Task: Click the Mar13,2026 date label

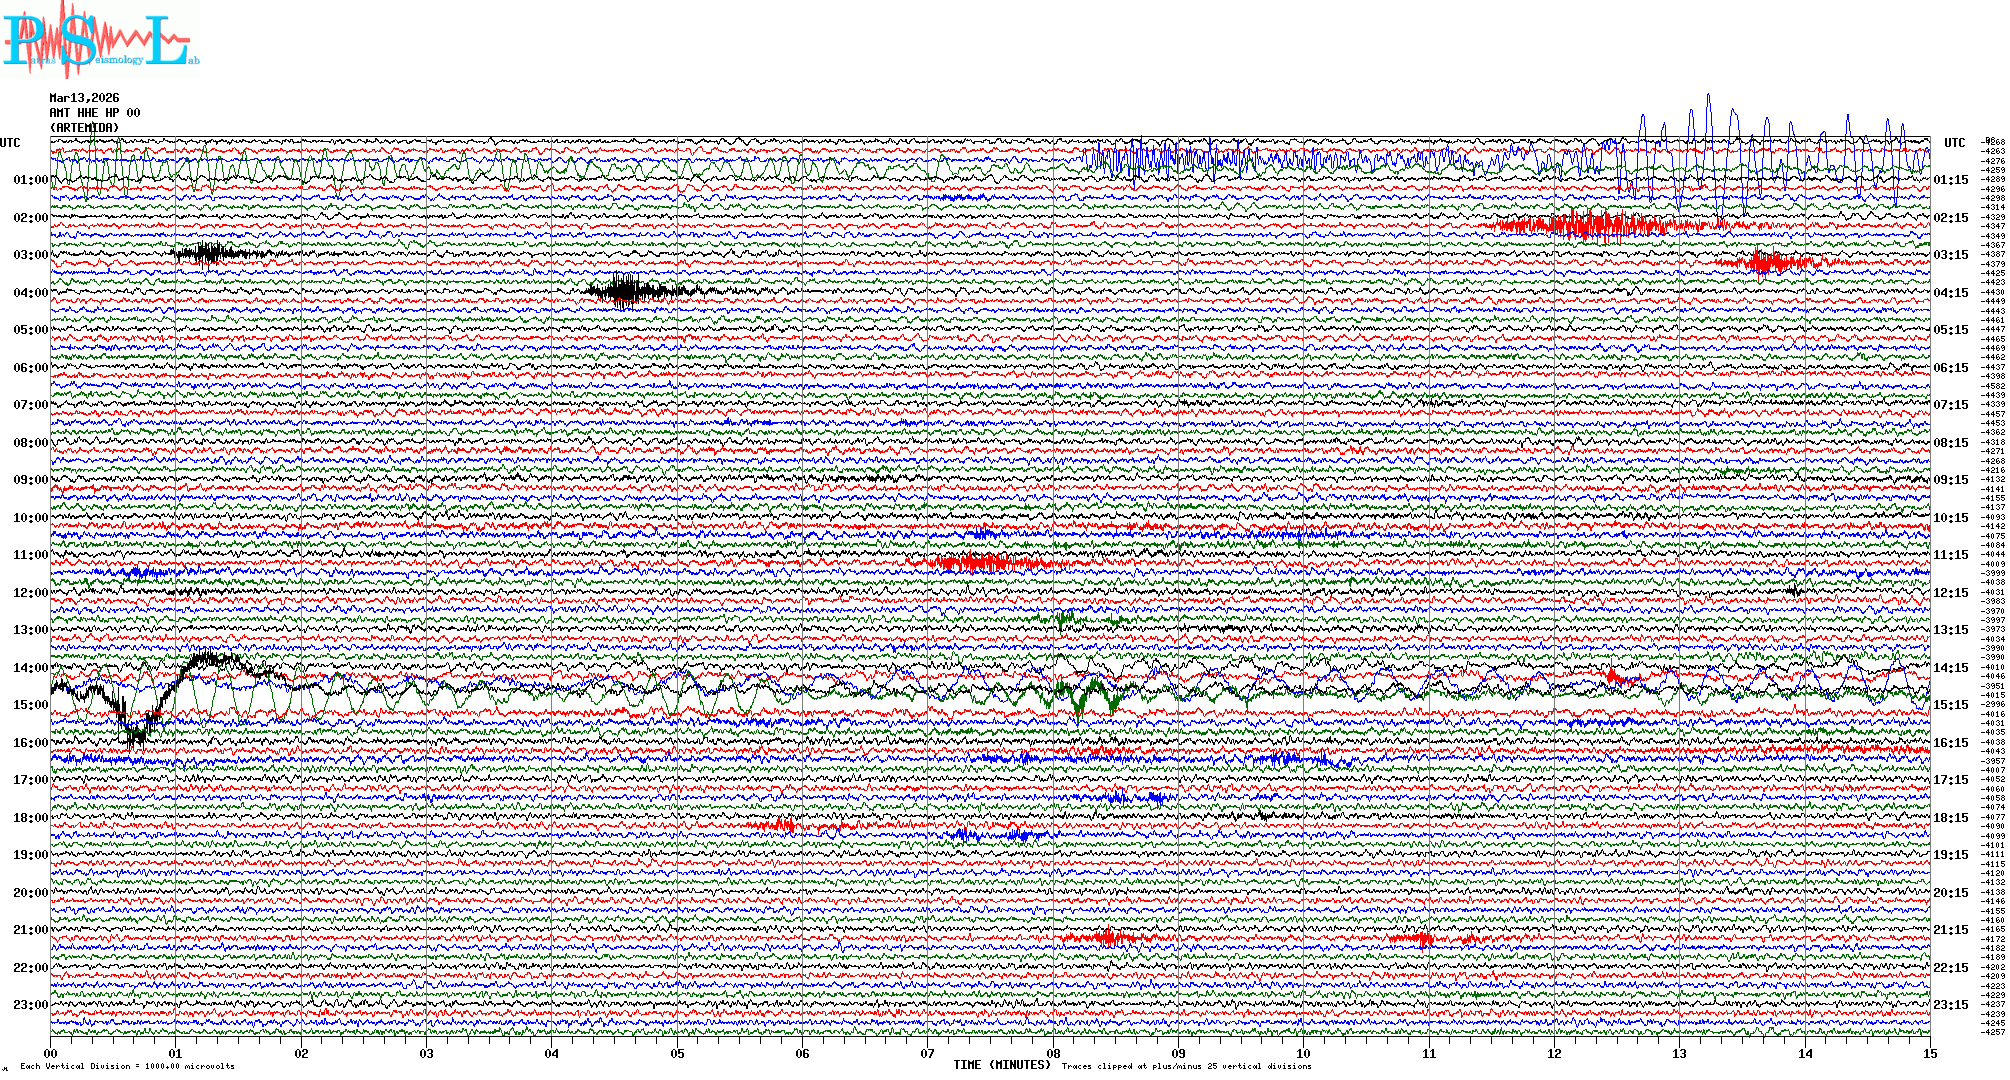Action: [x=84, y=98]
